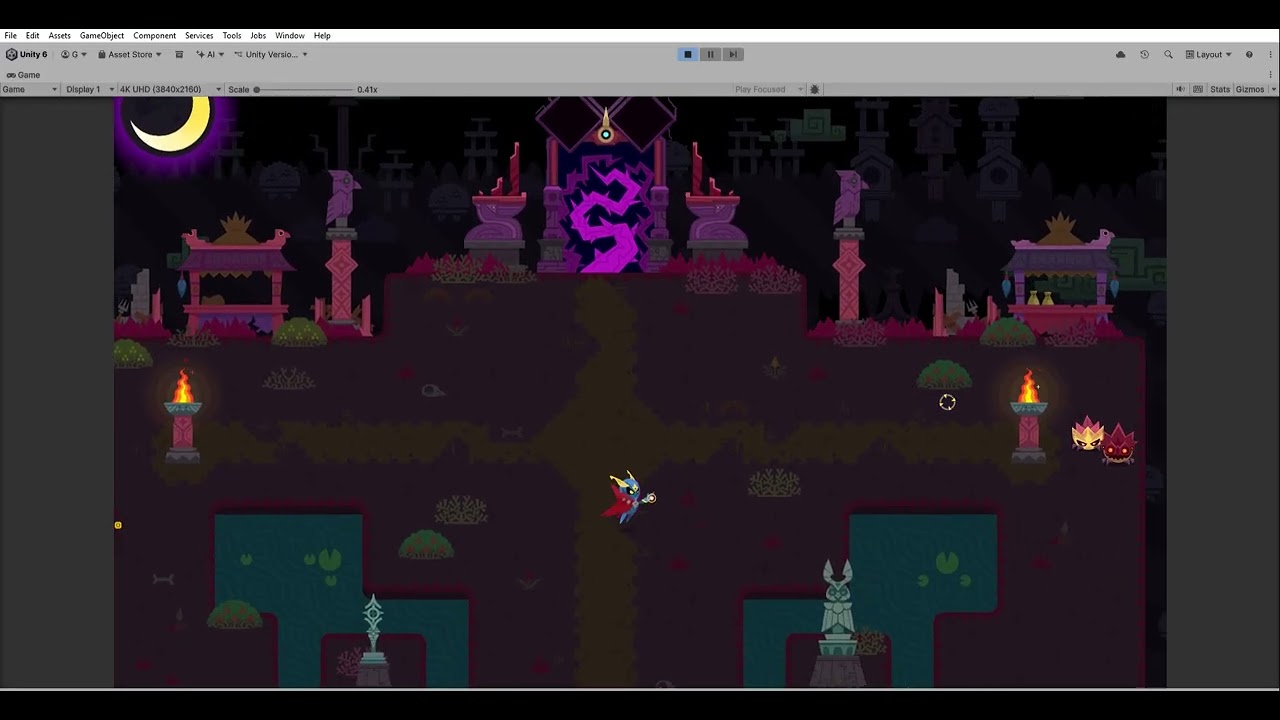Click the small yellow marker at left edge
This screenshot has height=720, width=1280.
[118, 525]
